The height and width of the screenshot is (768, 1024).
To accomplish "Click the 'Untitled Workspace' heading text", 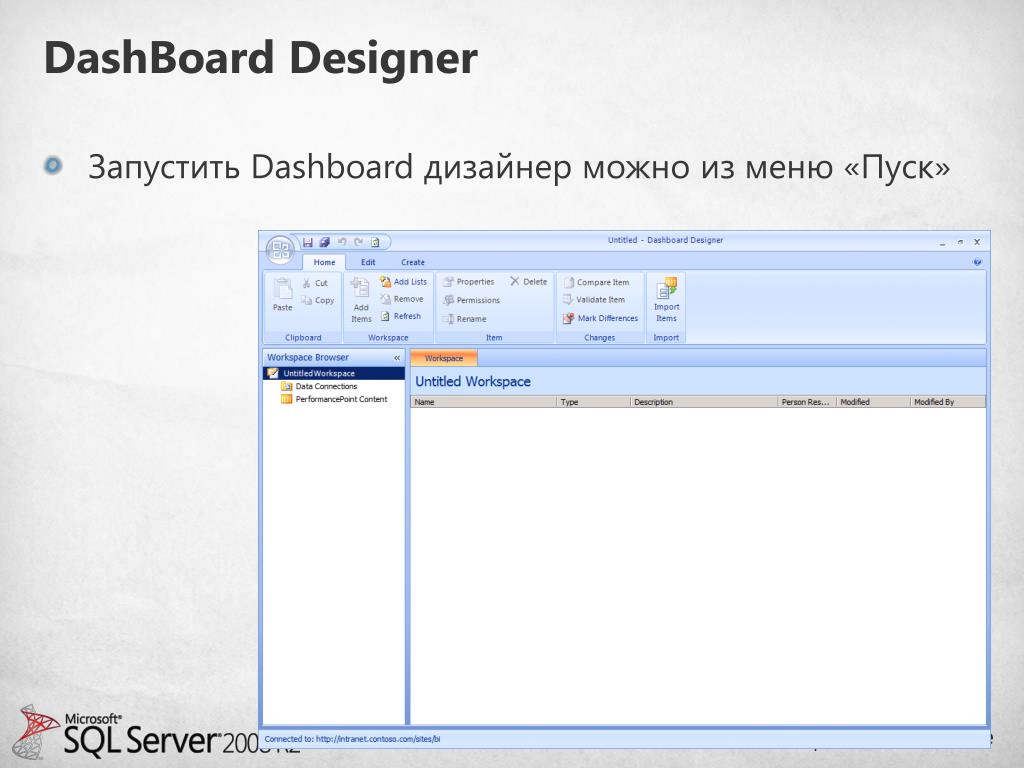I will point(473,382).
